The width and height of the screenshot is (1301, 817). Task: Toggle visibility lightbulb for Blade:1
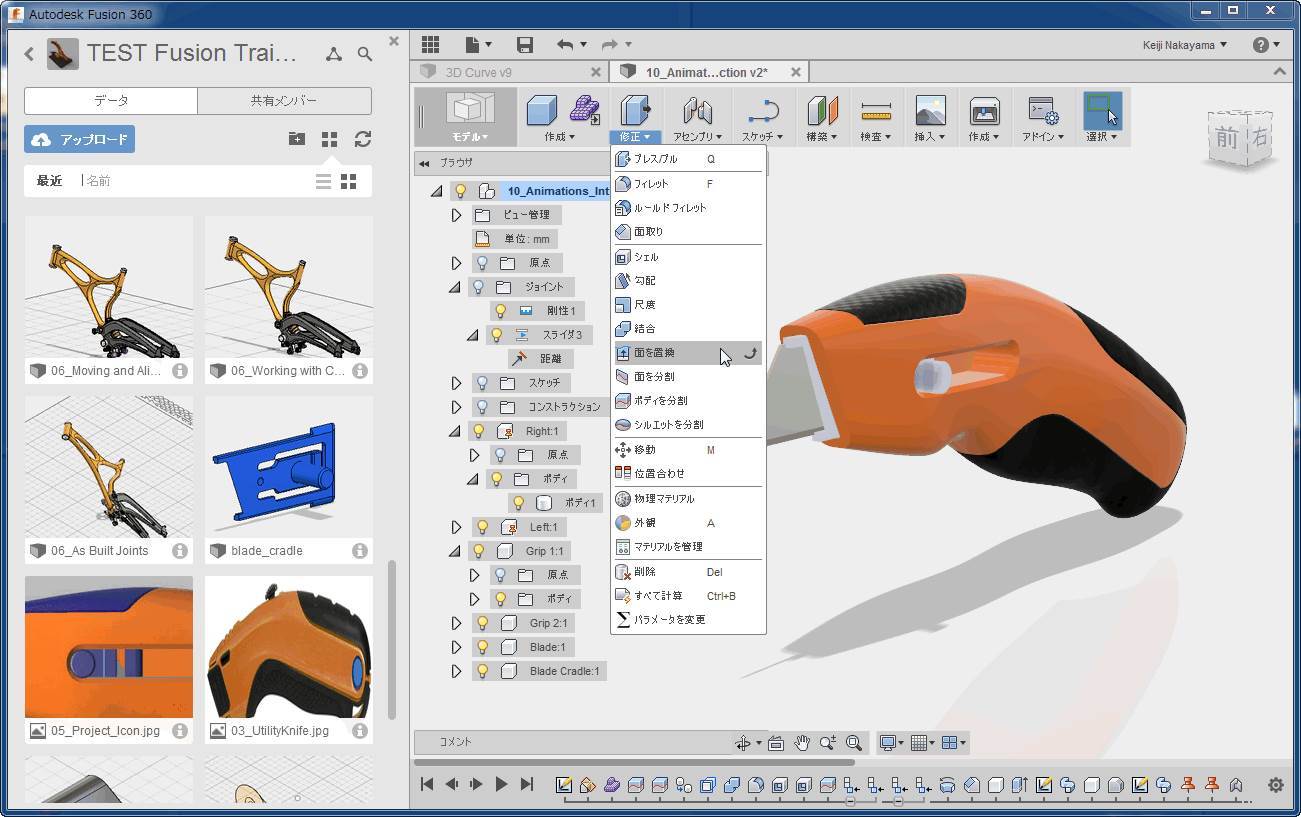(x=482, y=647)
